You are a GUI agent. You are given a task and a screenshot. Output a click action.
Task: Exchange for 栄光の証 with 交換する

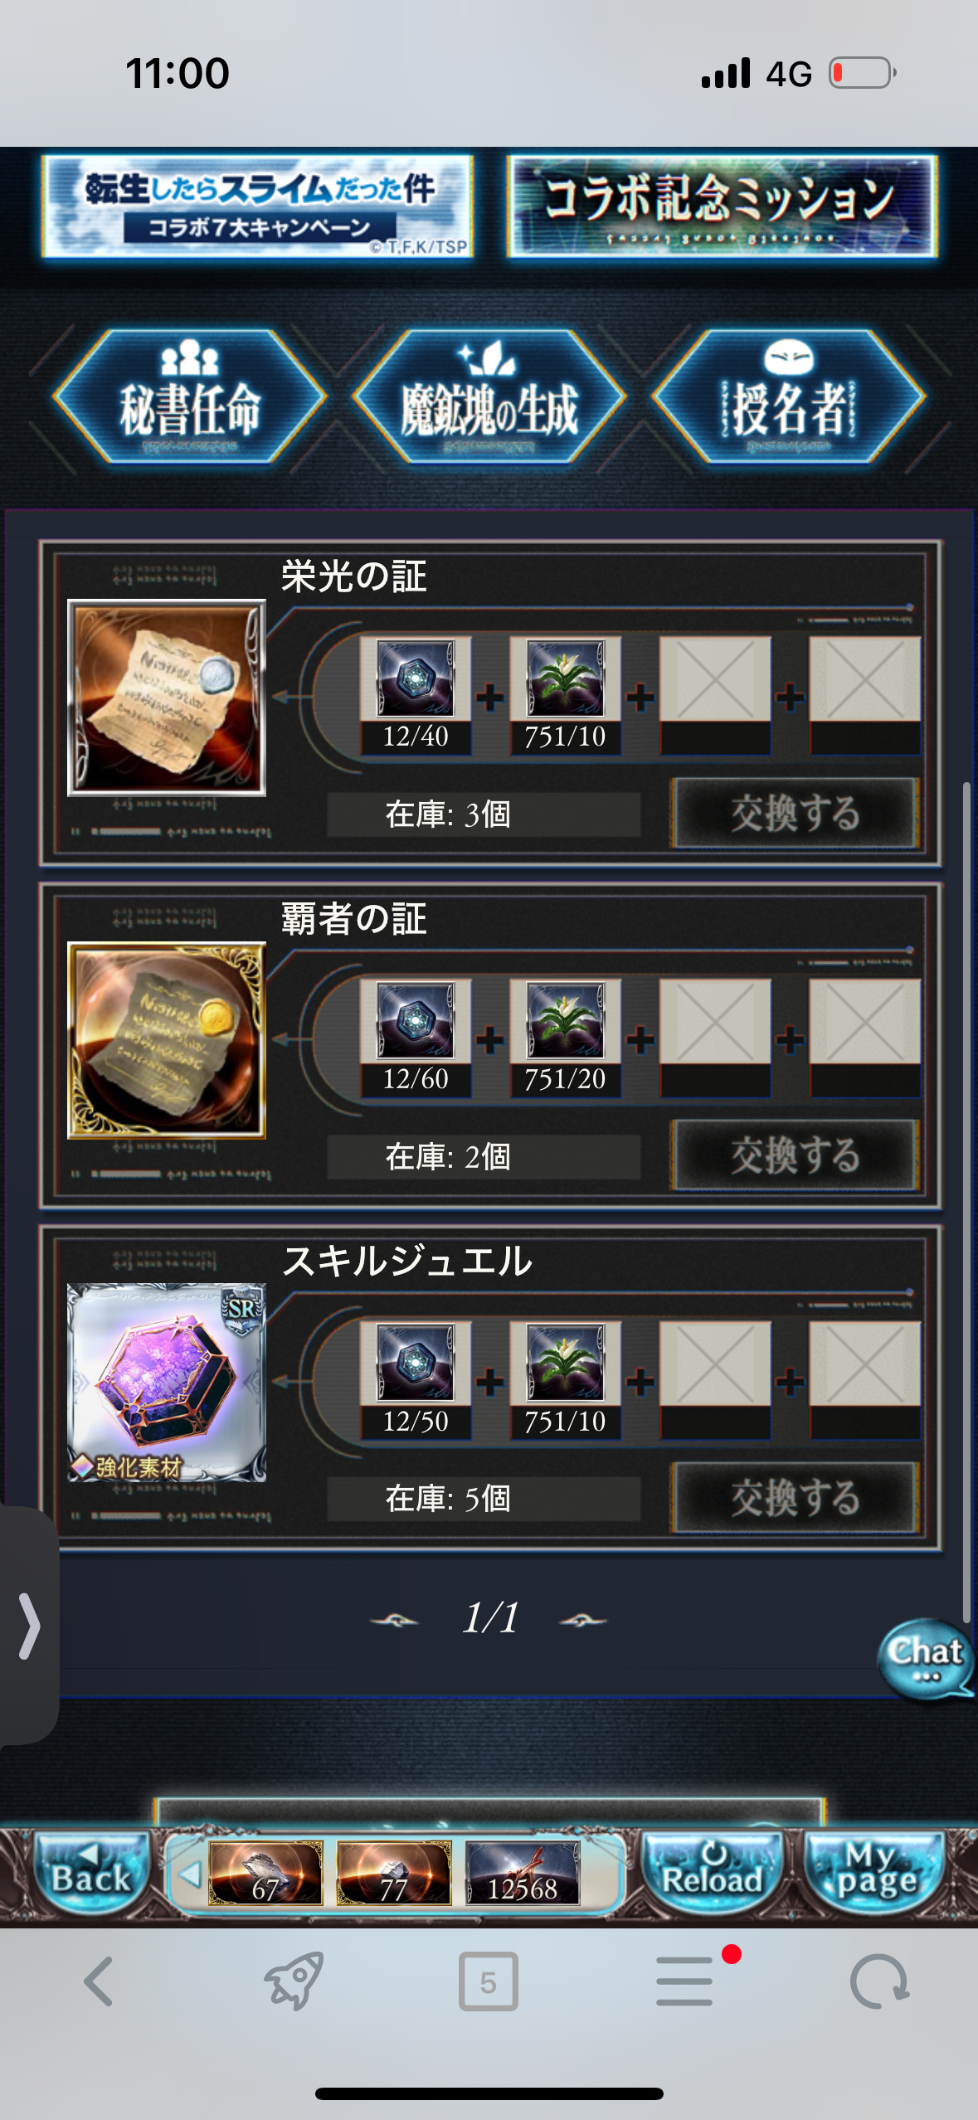click(795, 813)
